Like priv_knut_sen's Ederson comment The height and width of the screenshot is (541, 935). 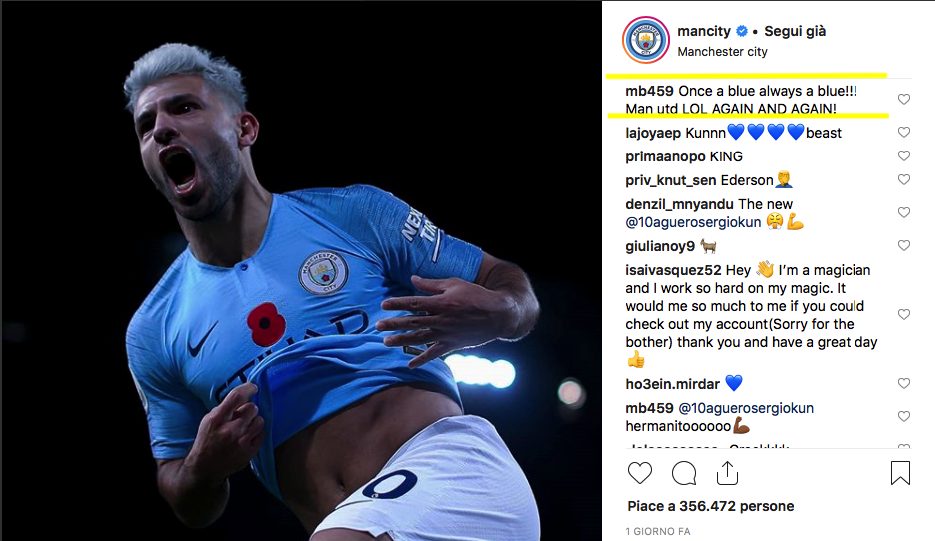pyautogui.click(x=904, y=179)
